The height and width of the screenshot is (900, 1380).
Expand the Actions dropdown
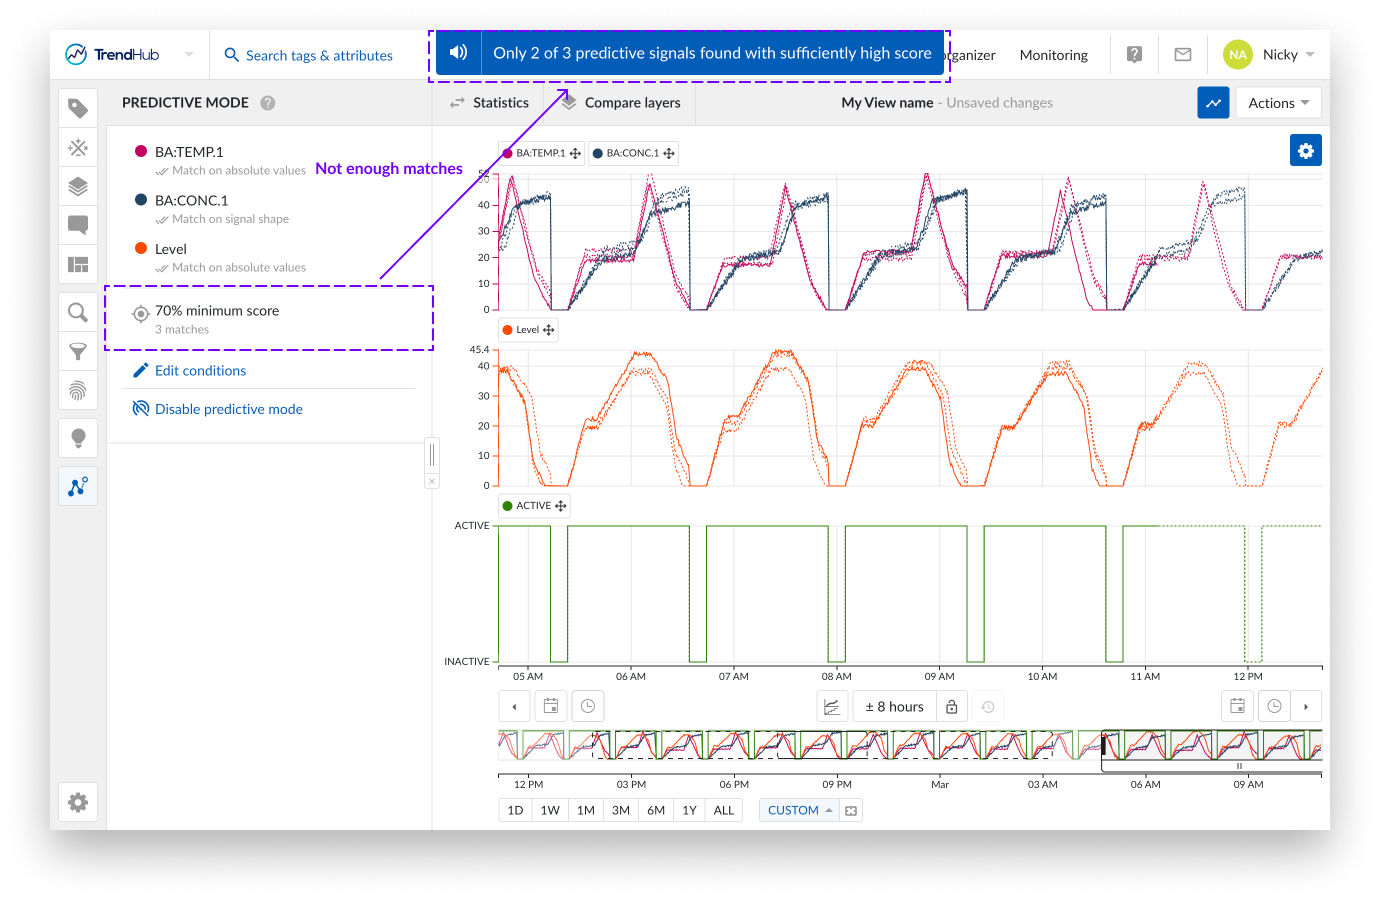pyautogui.click(x=1278, y=103)
